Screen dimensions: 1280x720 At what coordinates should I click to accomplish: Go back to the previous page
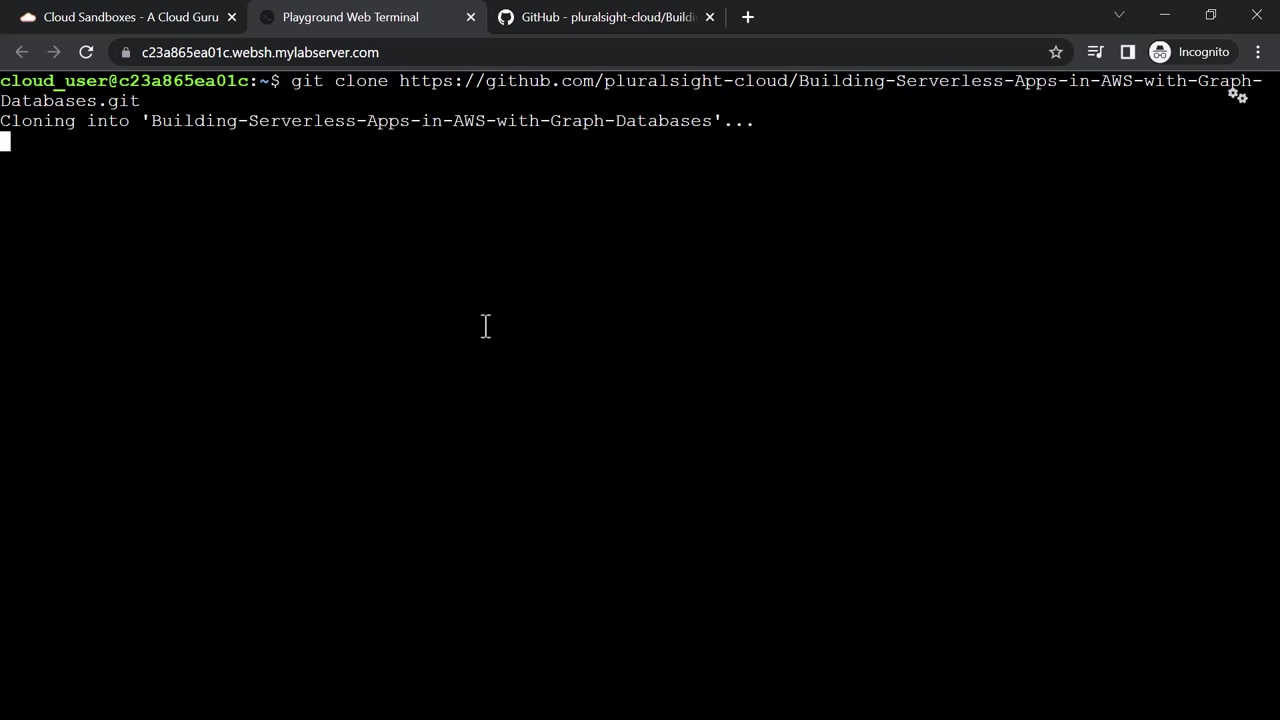[x=22, y=52]
